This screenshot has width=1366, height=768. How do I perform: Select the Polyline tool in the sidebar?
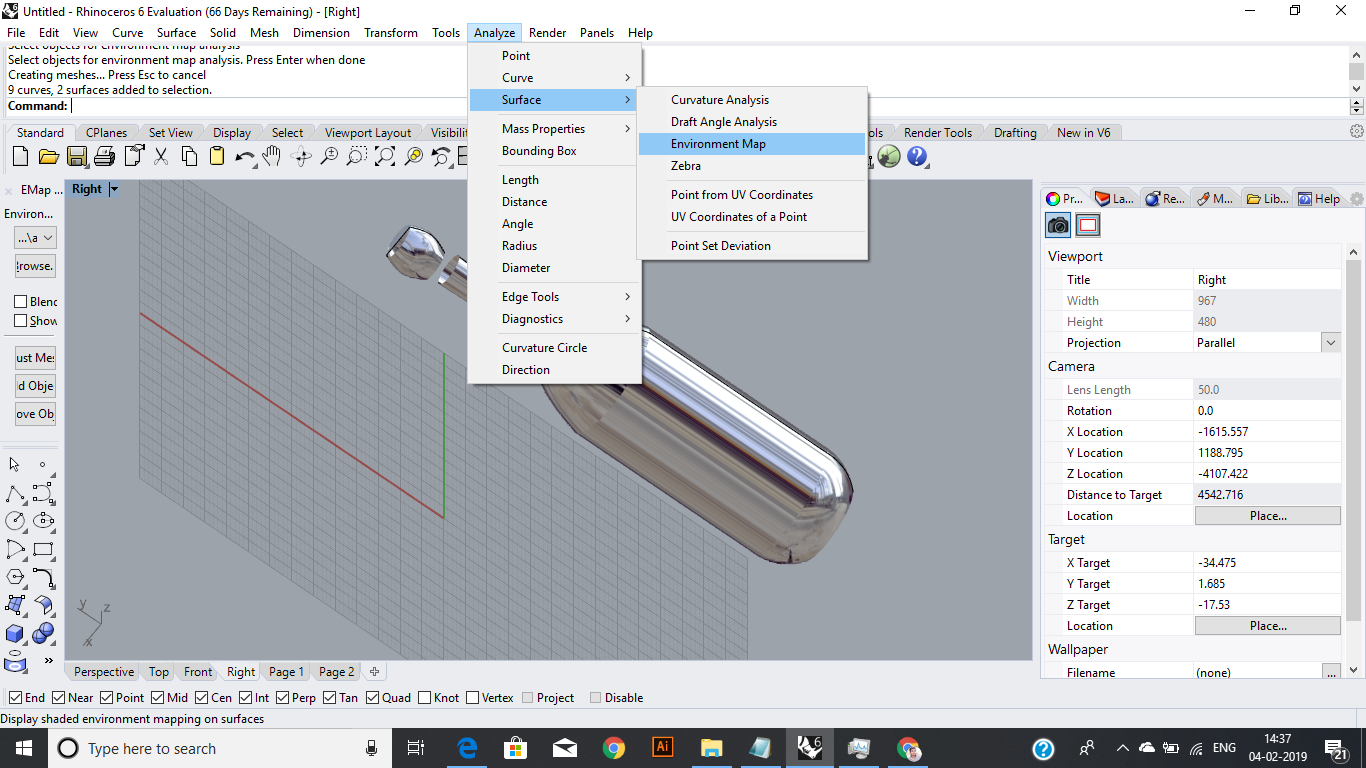pos(16,493)
